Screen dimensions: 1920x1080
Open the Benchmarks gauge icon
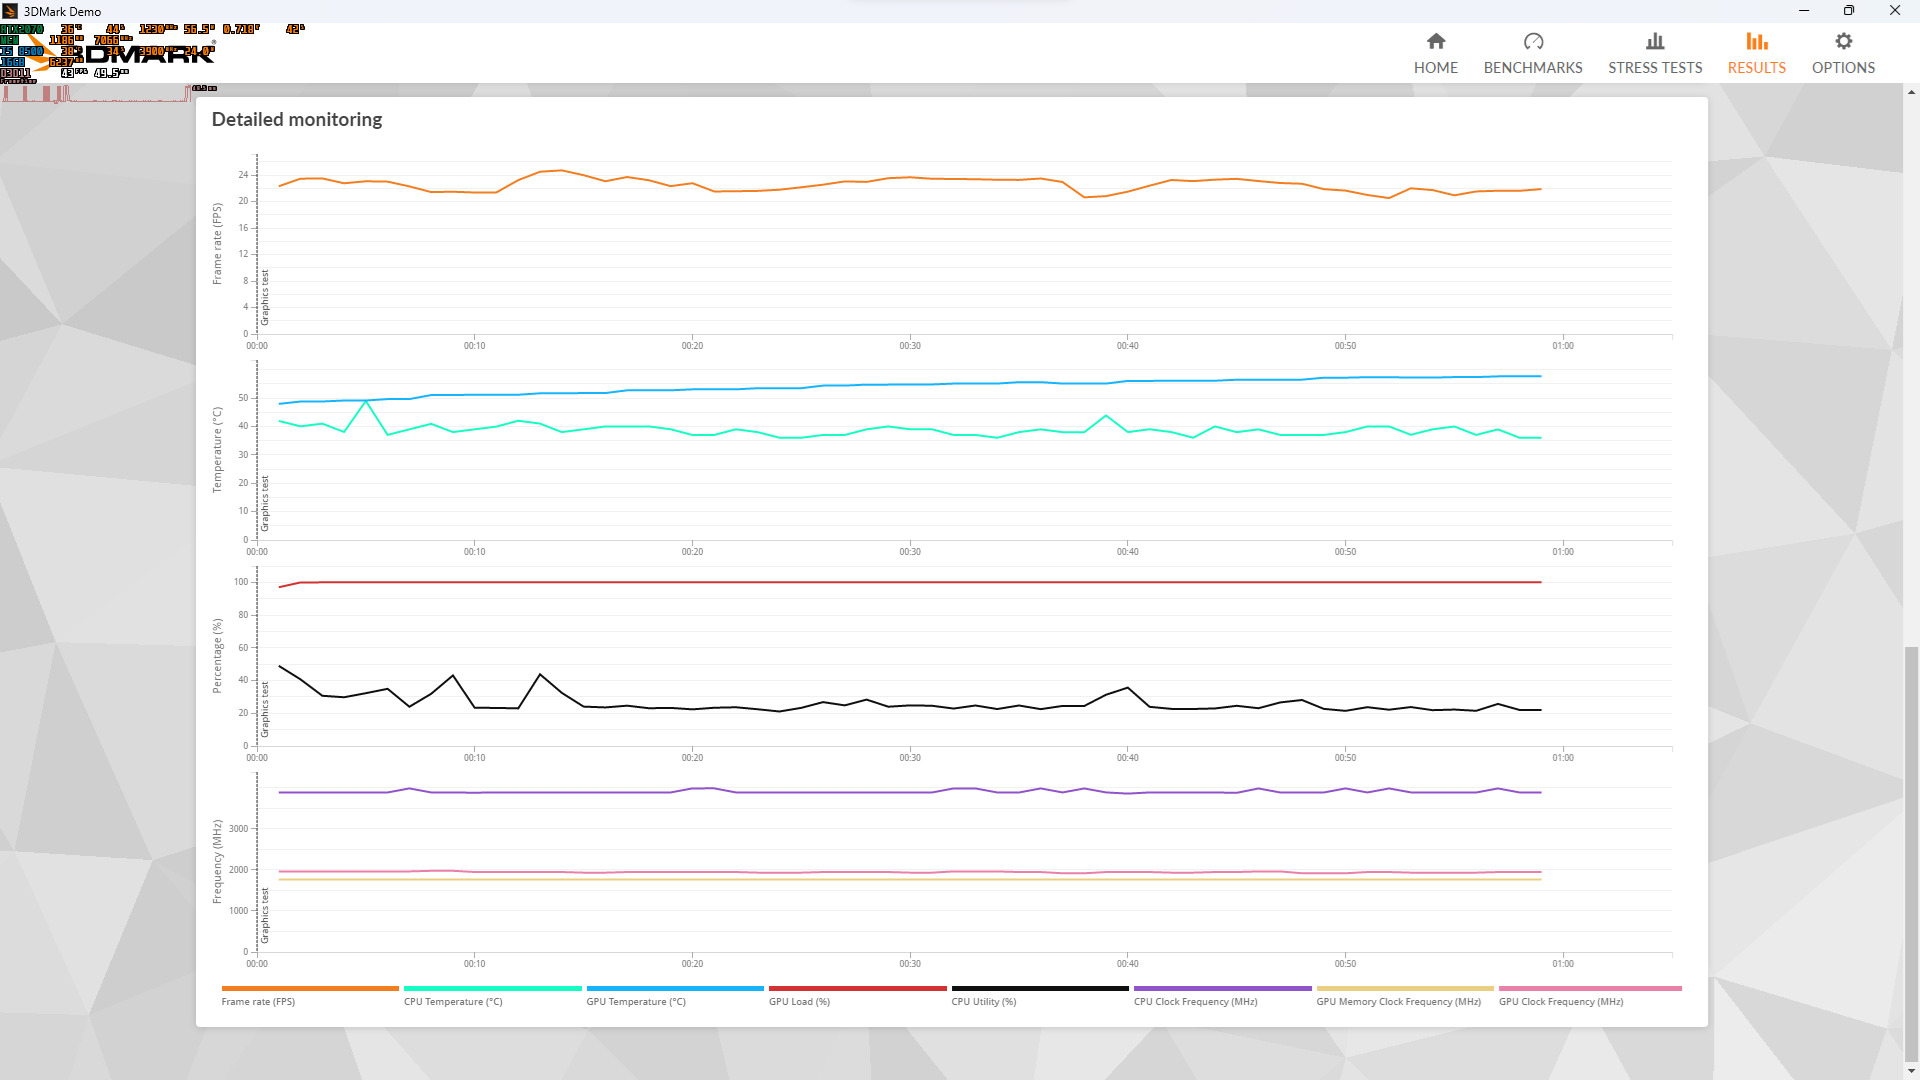pyautogui.click(x=1533, y=41)
